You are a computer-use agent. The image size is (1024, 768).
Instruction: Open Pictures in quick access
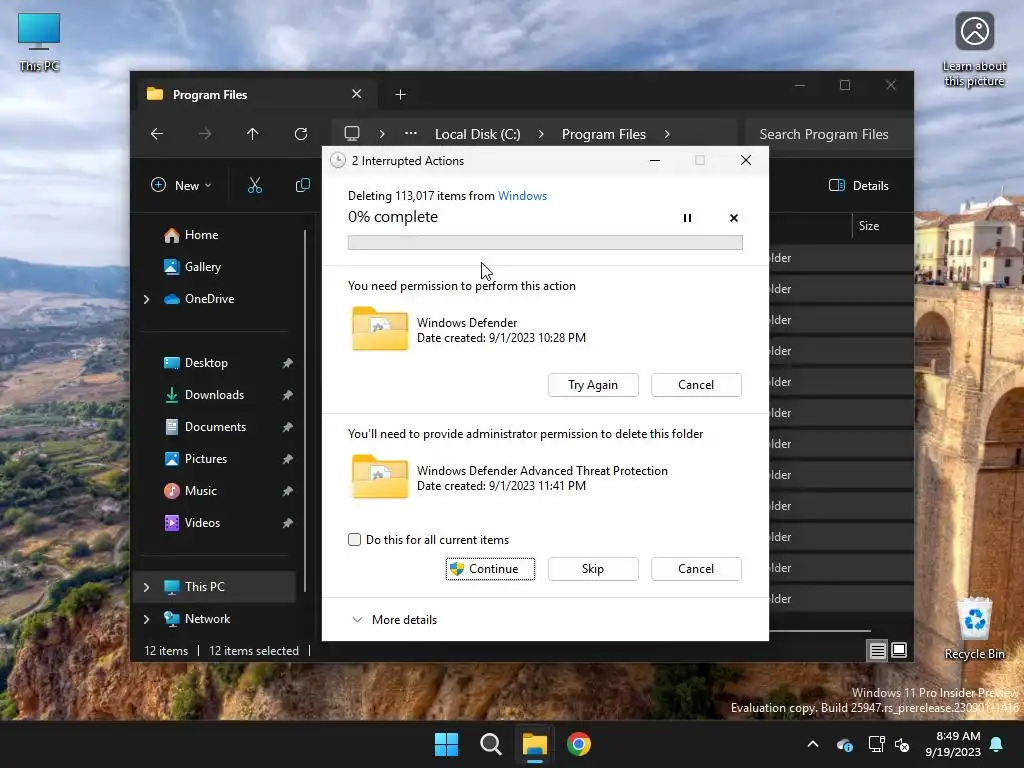196,459
